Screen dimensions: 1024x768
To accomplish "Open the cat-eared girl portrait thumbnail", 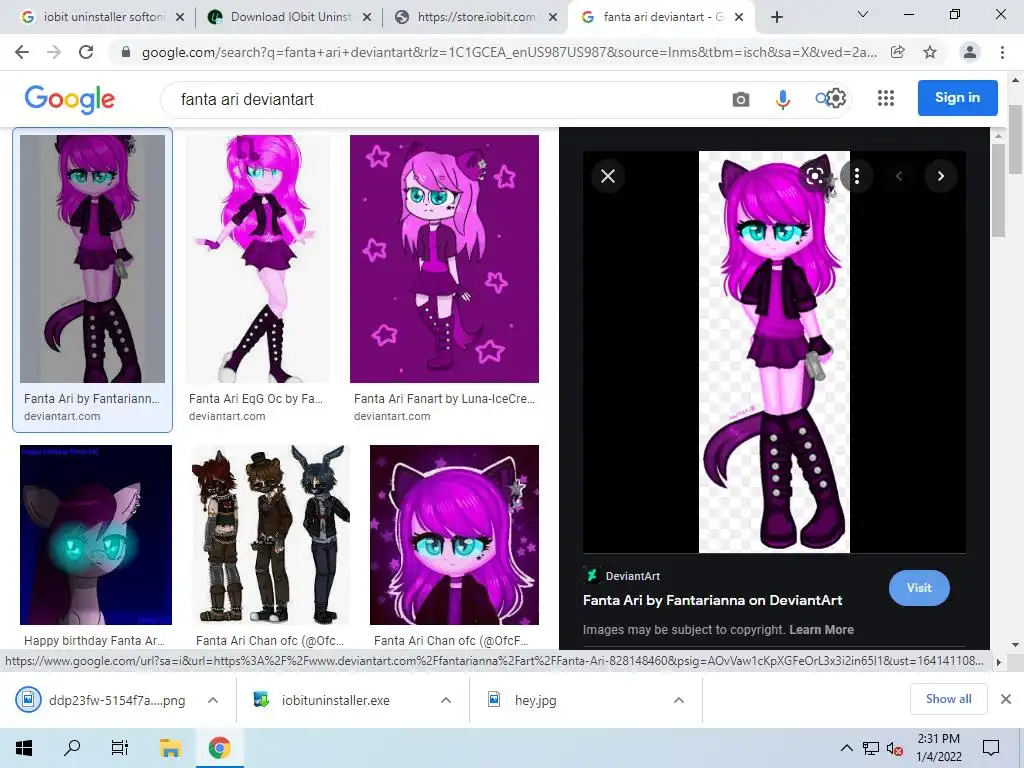I will click(x=455, y=535).
